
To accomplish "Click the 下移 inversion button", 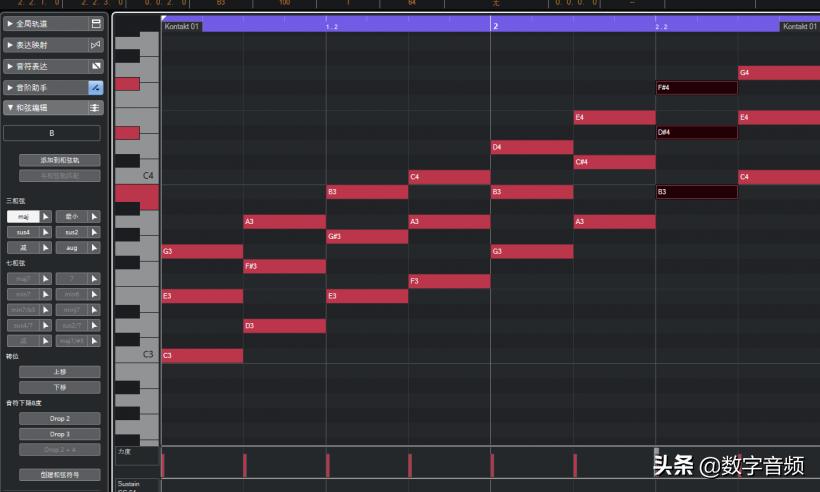I will 60,387.
